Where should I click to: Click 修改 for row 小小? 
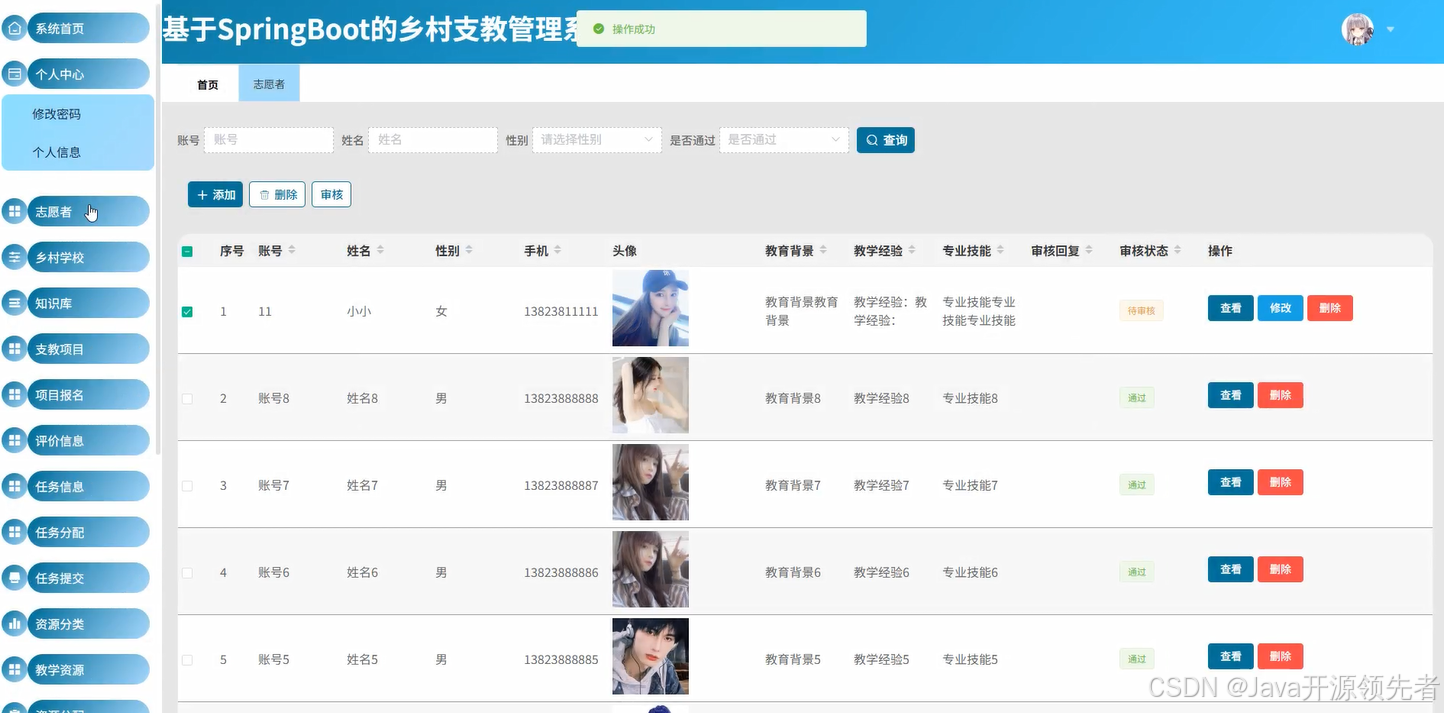click(x=1280, y=308)
